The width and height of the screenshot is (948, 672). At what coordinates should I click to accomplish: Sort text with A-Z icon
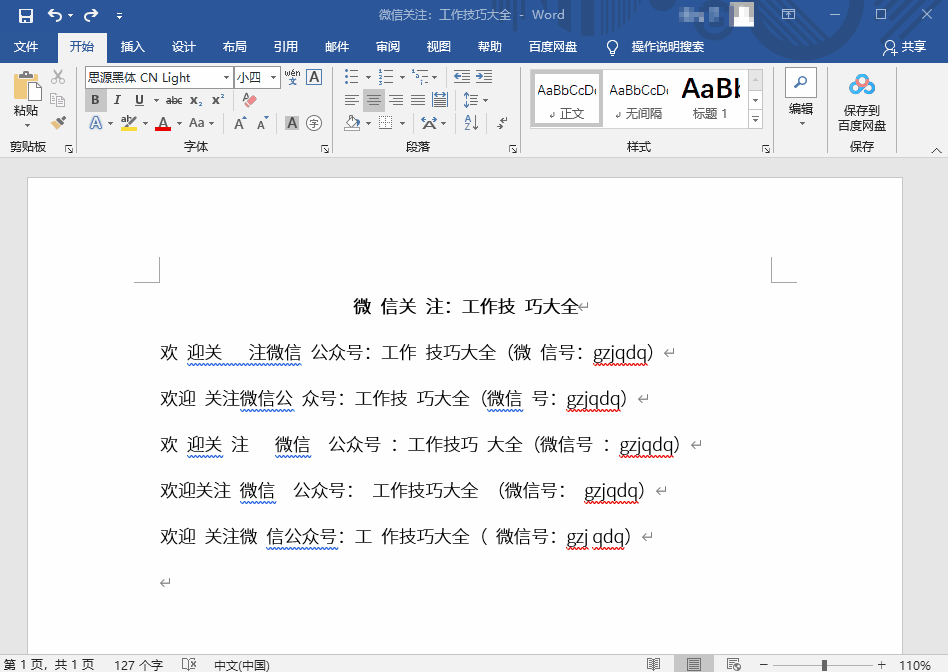coord(472,123)
